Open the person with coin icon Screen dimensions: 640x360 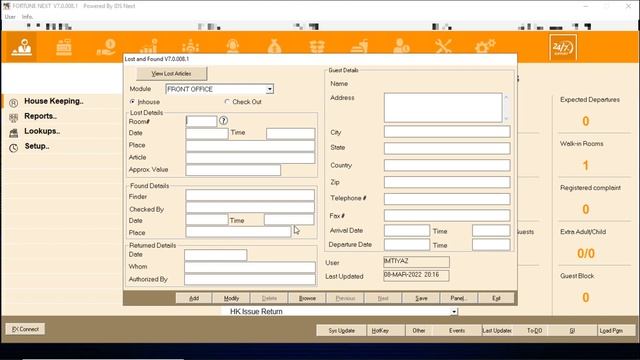coord(401,46)
